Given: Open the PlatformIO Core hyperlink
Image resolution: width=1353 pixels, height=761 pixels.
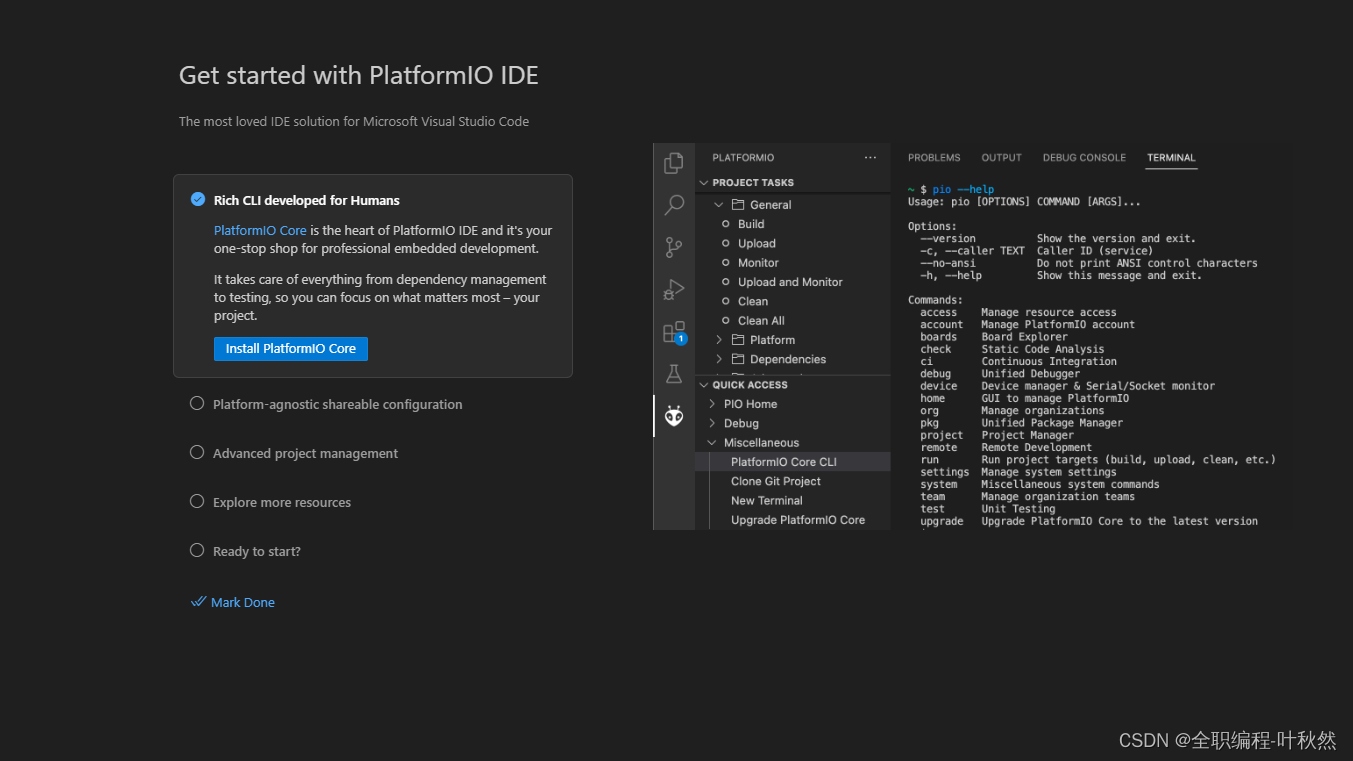Looking at the screenshot, I should (259, 230).
